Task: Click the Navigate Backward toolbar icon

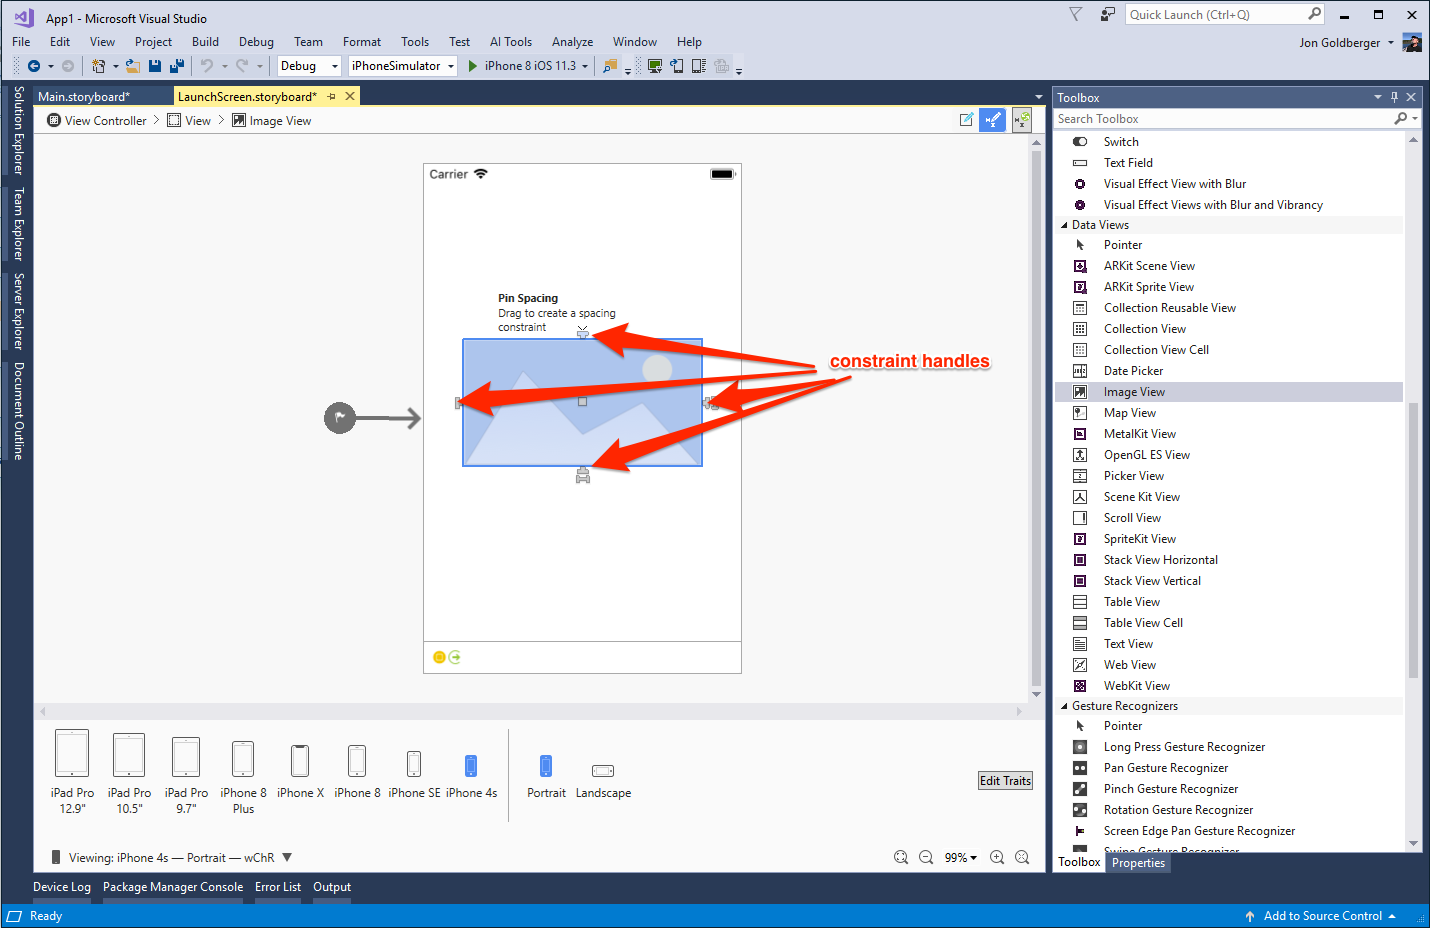Action: pyautogui.click(x=34, y=66)
